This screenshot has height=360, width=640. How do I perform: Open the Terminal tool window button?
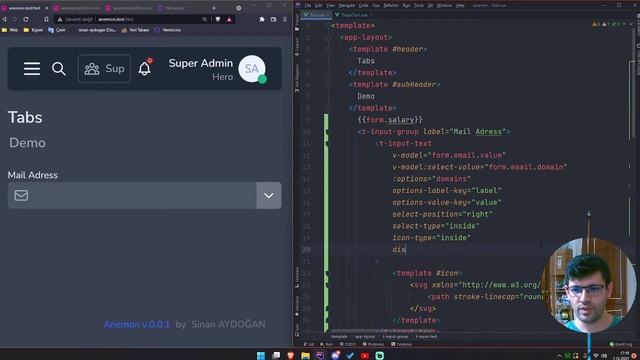click(402, 344)
